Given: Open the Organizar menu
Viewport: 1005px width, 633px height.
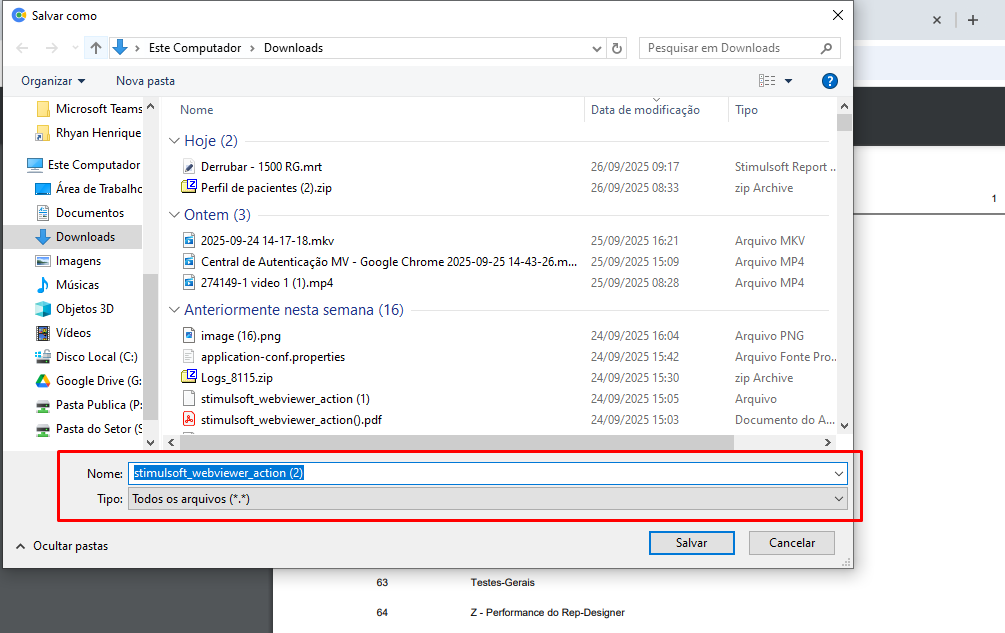Looking at the screenshot, I should (53, 81).
